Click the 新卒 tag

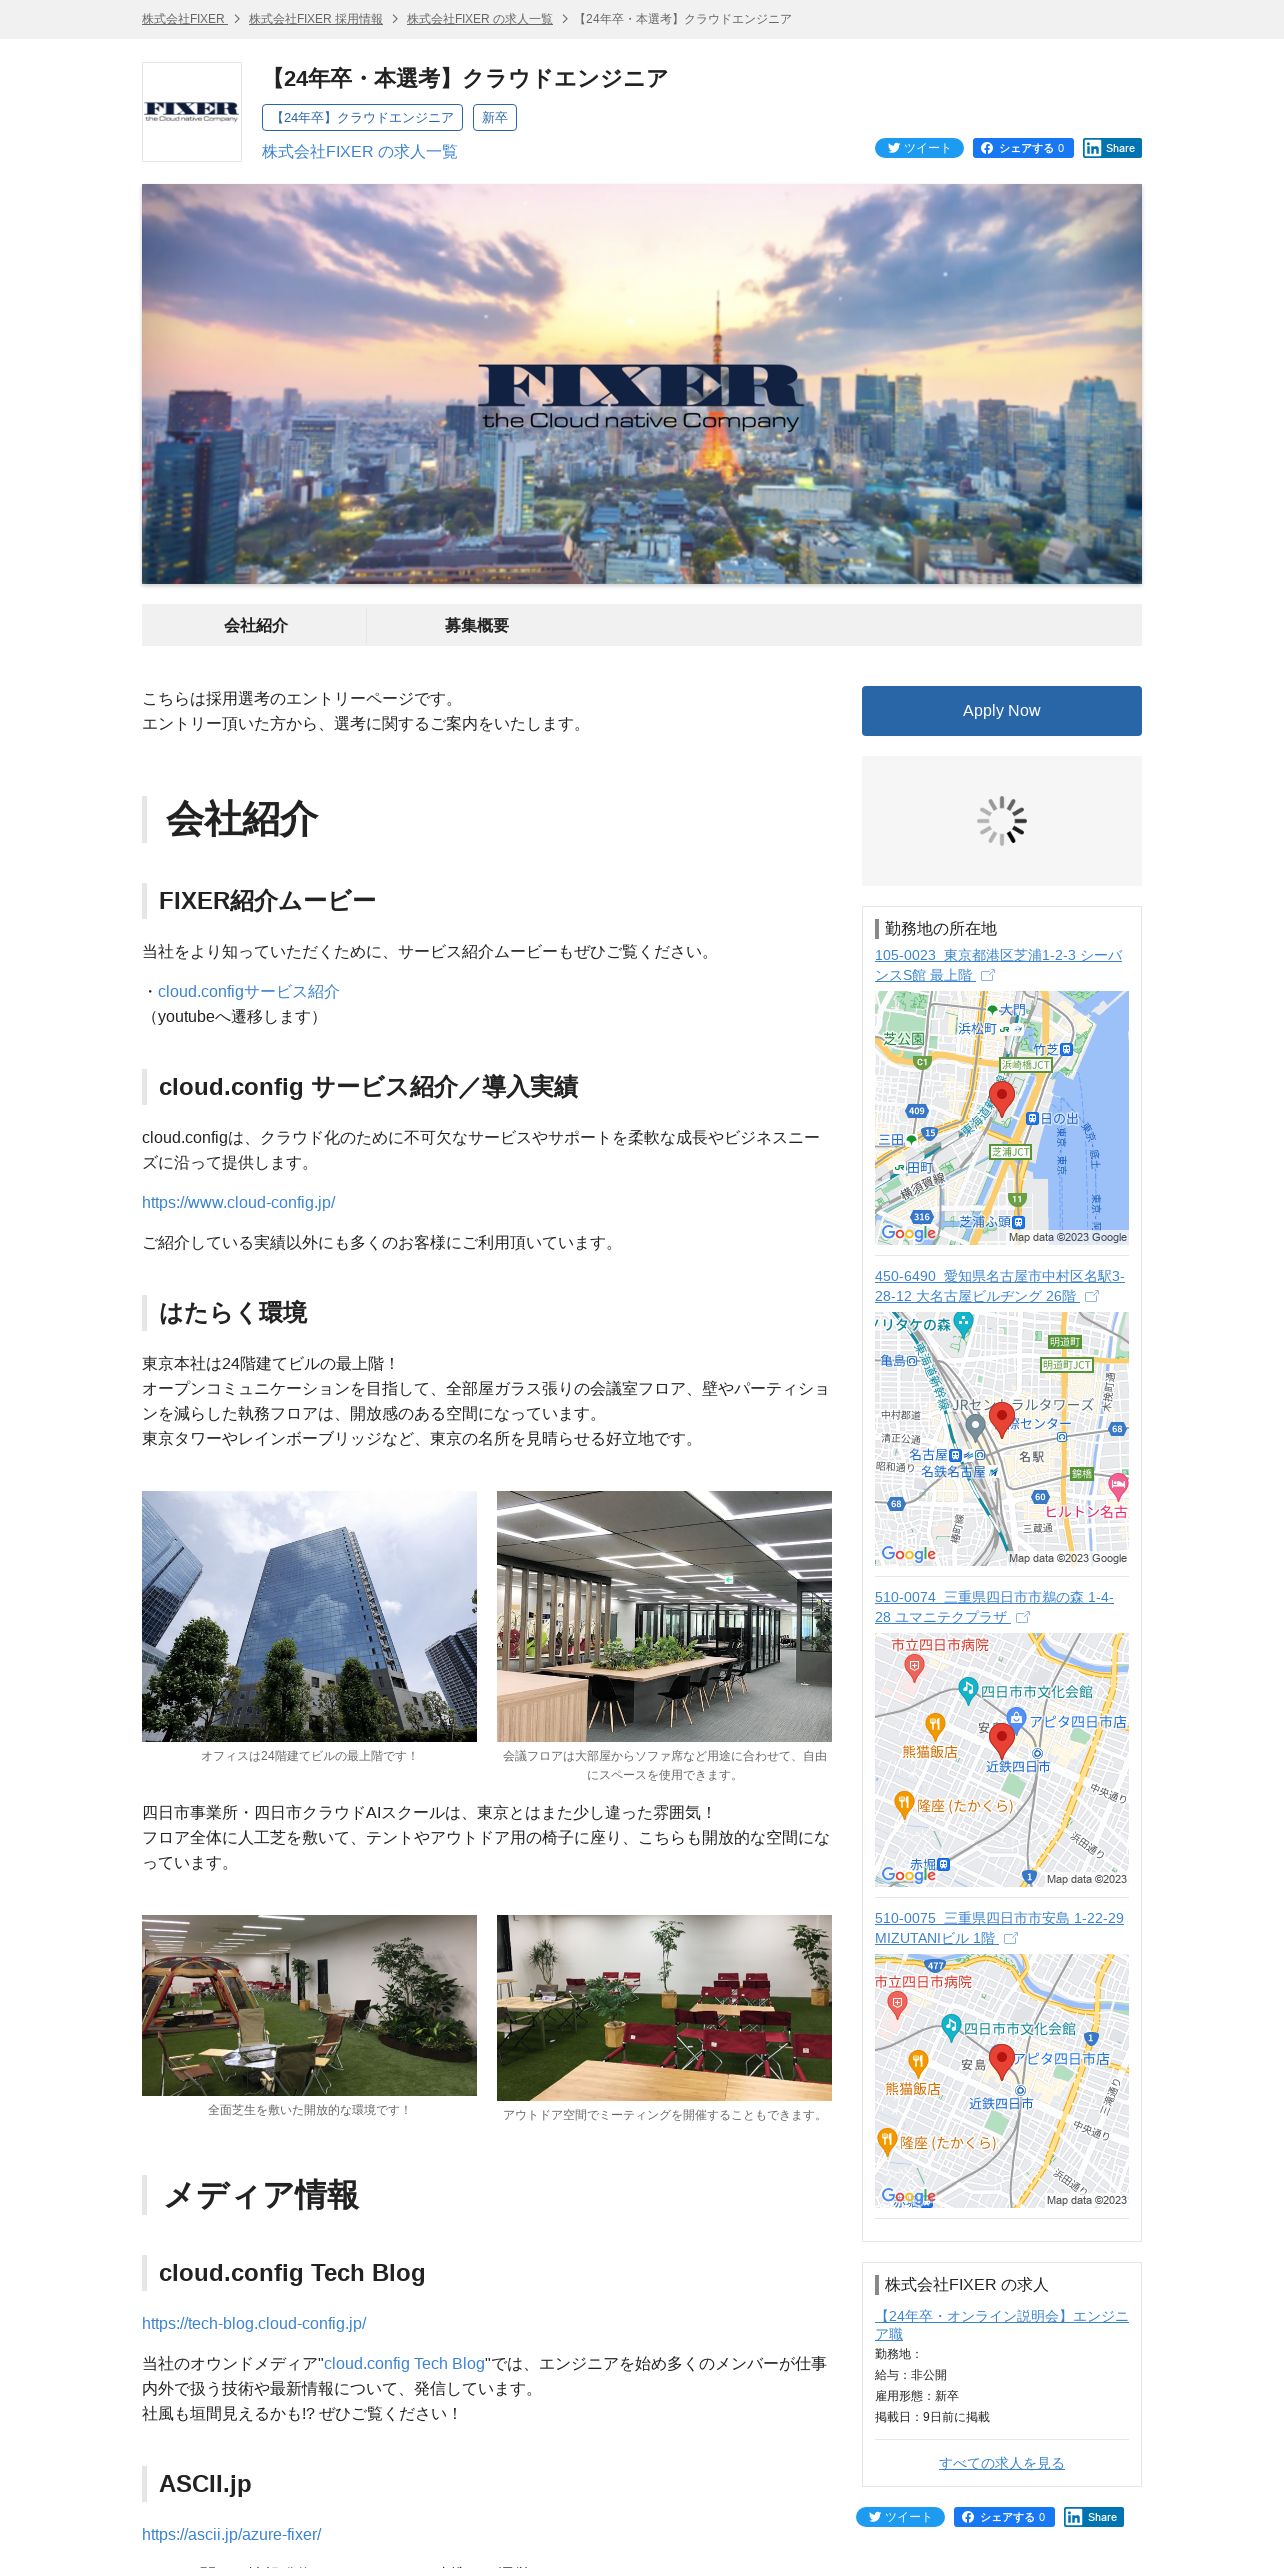pyautogui.click(x=495, y=118)
